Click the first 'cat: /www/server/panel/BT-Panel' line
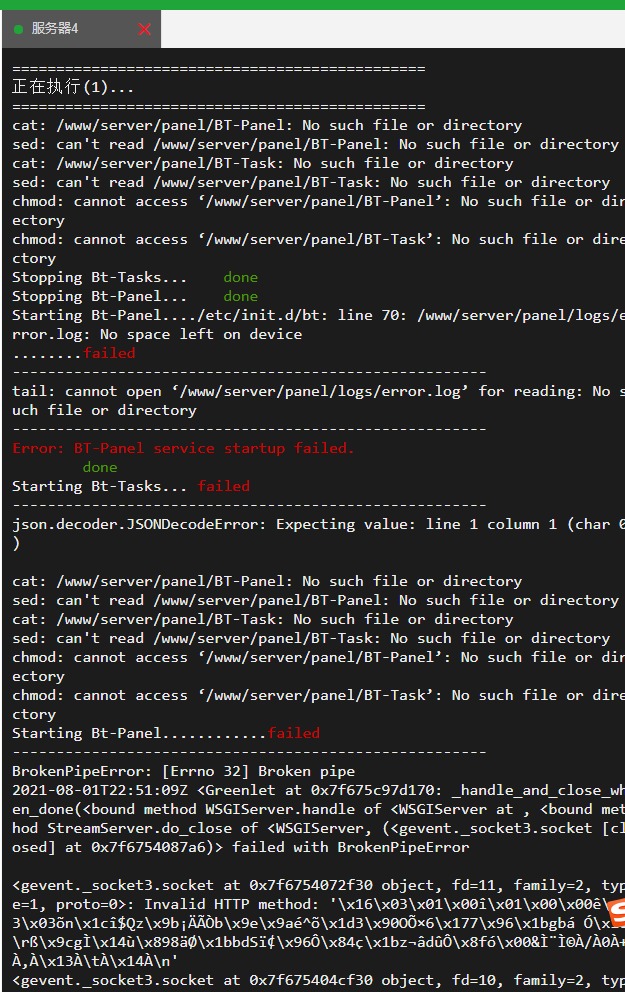Viewport: 625px width, 992px height. point(267,125)
